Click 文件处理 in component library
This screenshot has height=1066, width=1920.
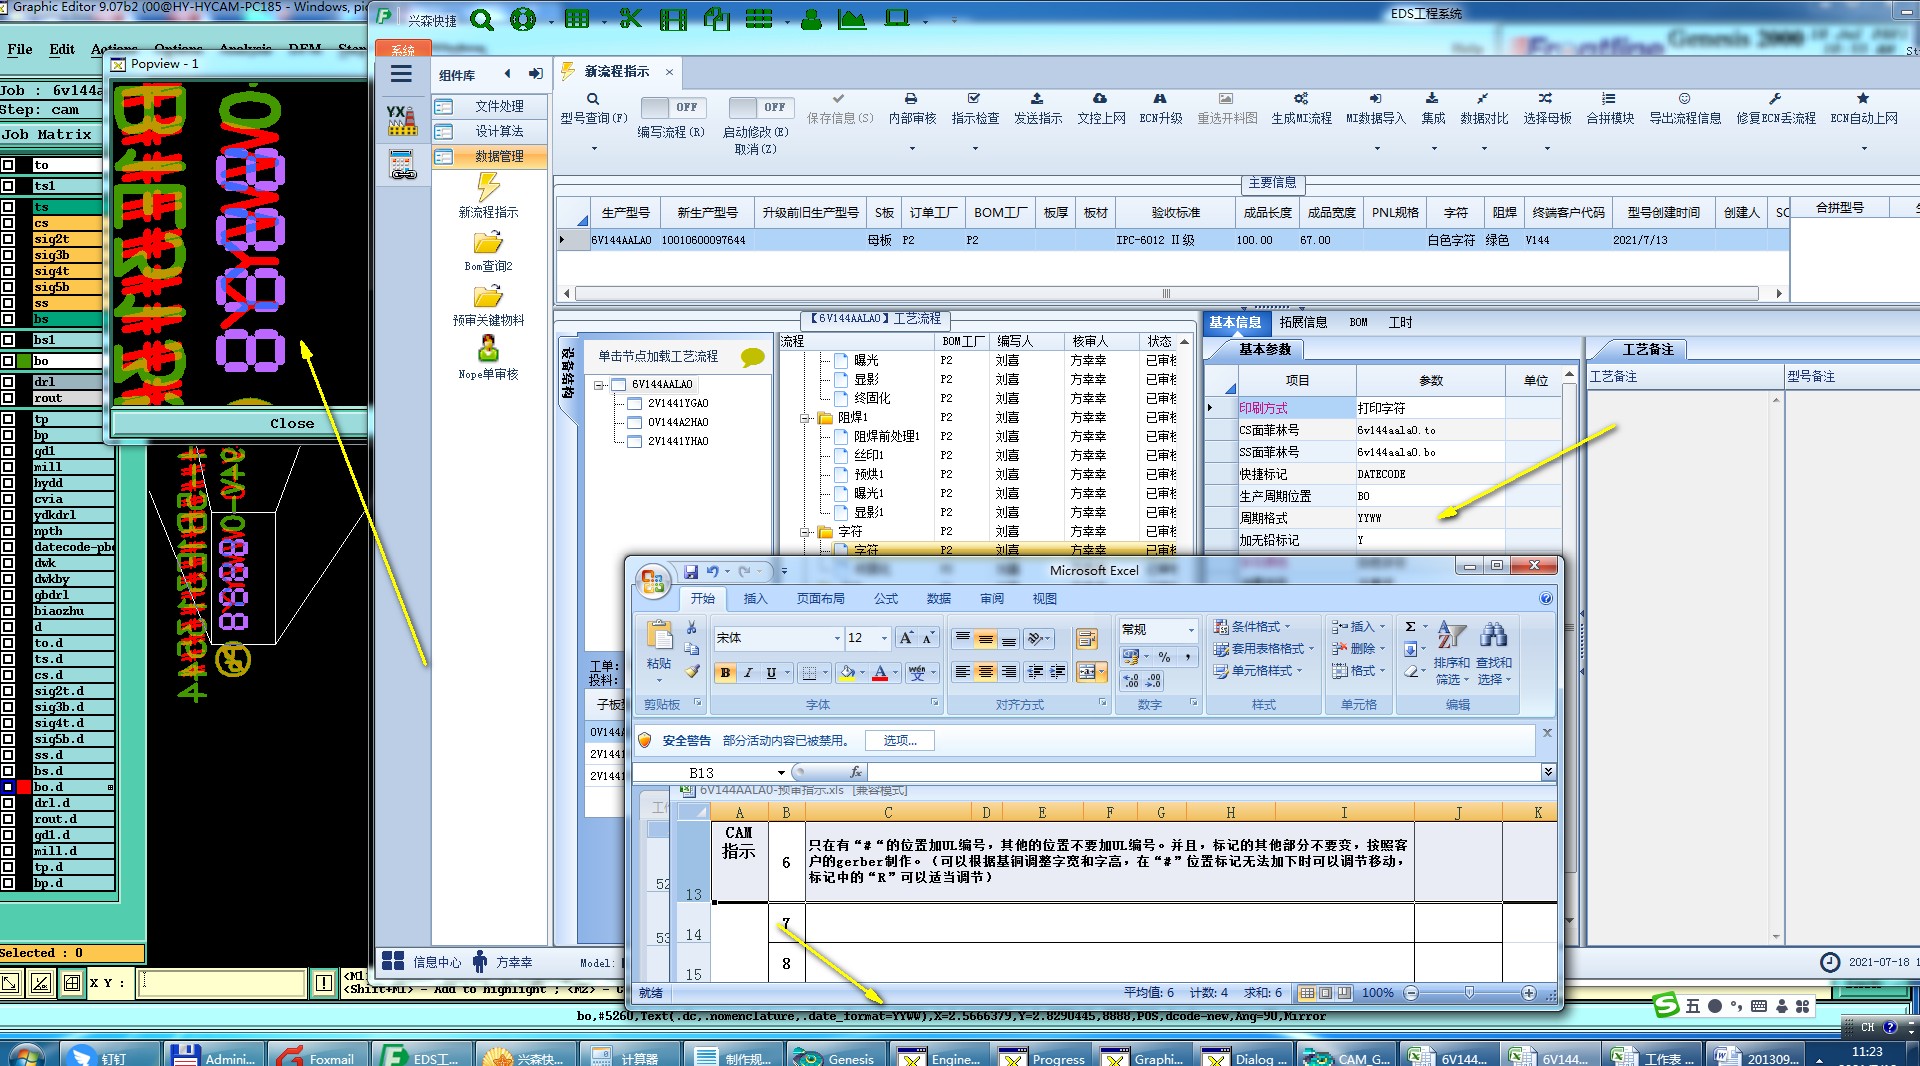(x=490, y=106)
